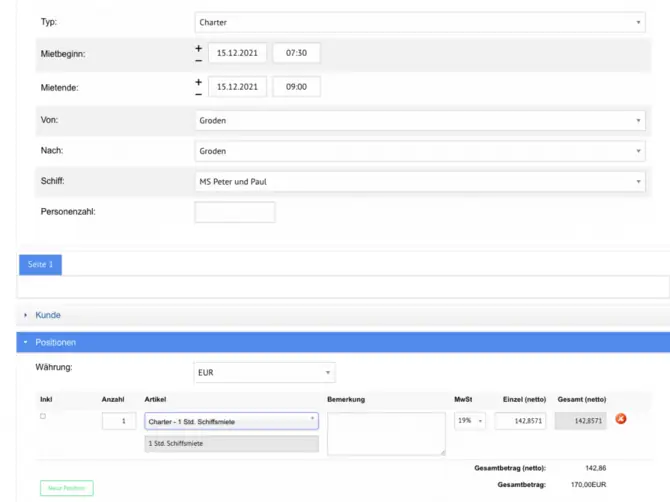Tick the Inkl checkbox

(x=43, y=416)
